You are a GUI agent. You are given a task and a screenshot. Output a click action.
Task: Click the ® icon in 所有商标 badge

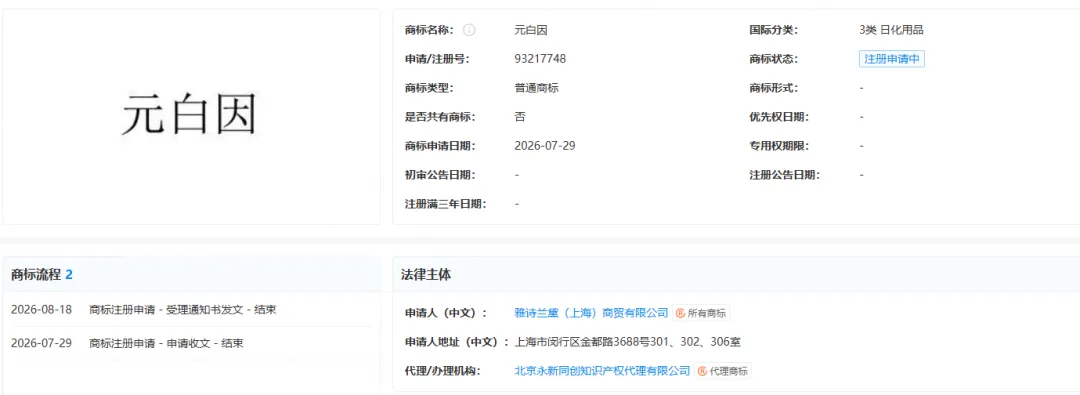tap(681, 313)
